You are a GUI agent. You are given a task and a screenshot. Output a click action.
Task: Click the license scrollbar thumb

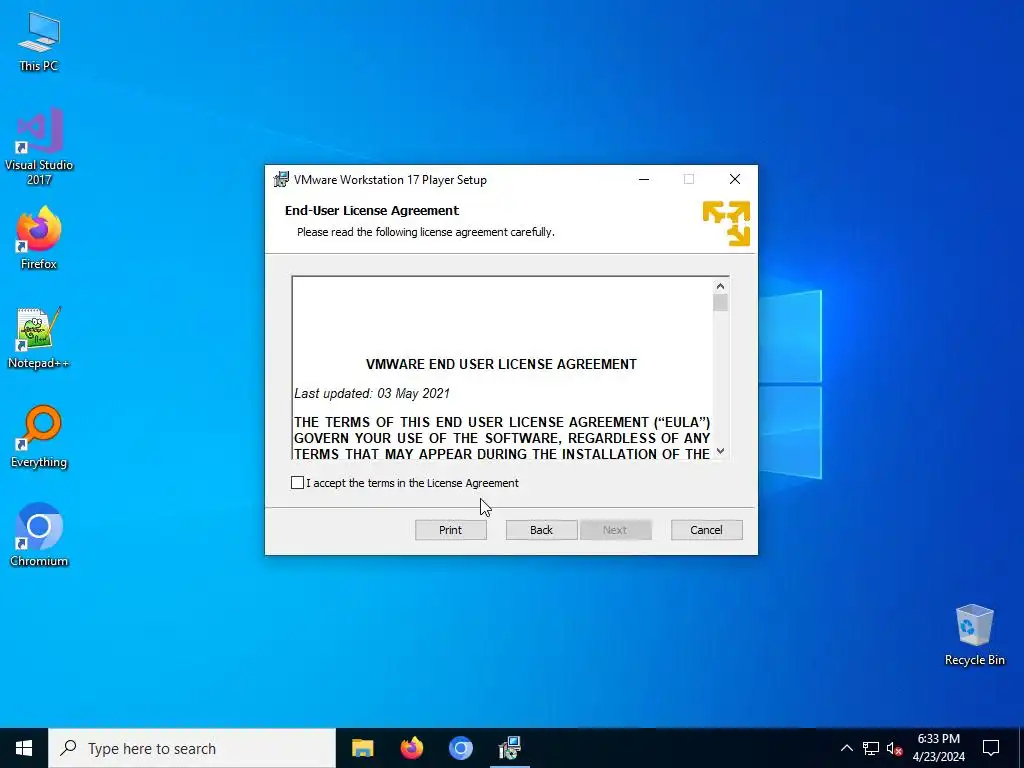(x=720, y=303)
